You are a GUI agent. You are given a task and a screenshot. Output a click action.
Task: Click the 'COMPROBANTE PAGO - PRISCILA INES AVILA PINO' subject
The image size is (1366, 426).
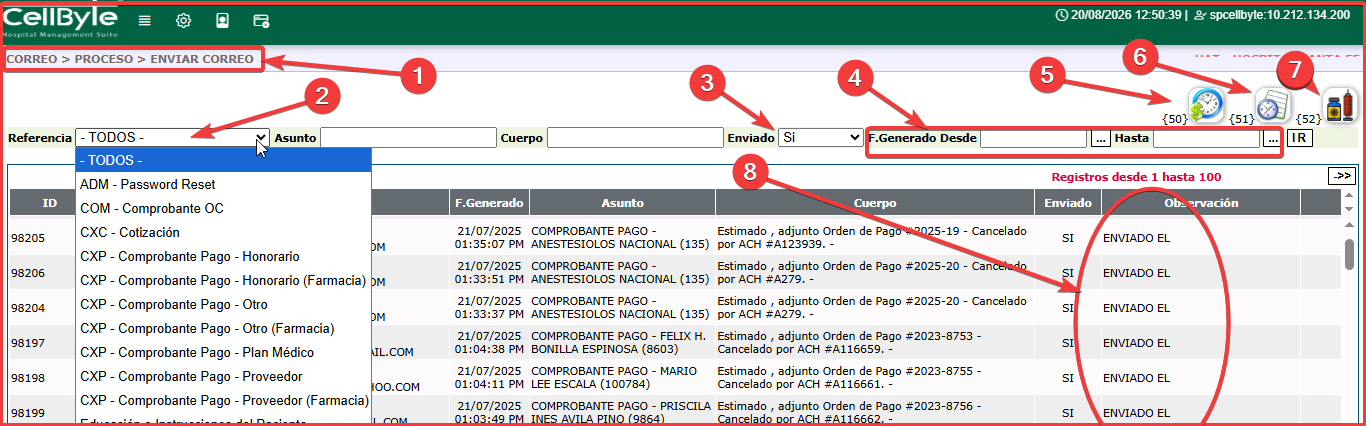[620, 413]
